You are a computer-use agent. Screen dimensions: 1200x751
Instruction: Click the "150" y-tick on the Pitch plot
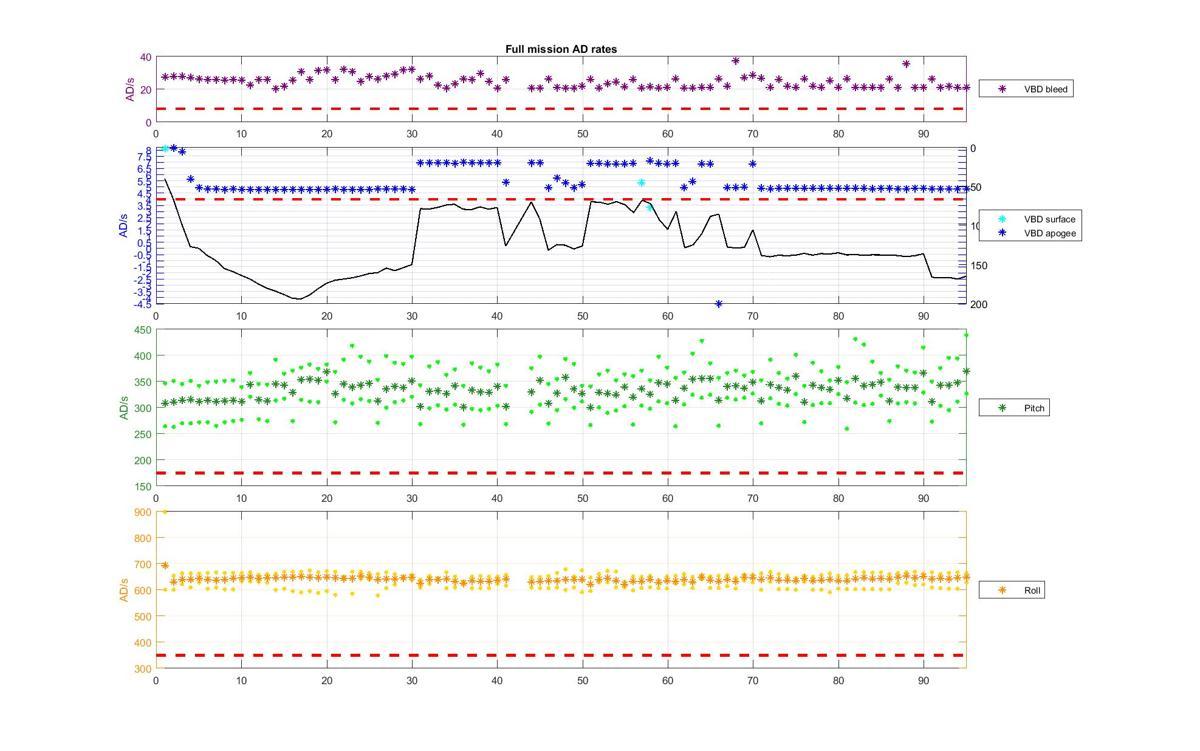click(x=143, y=486)
